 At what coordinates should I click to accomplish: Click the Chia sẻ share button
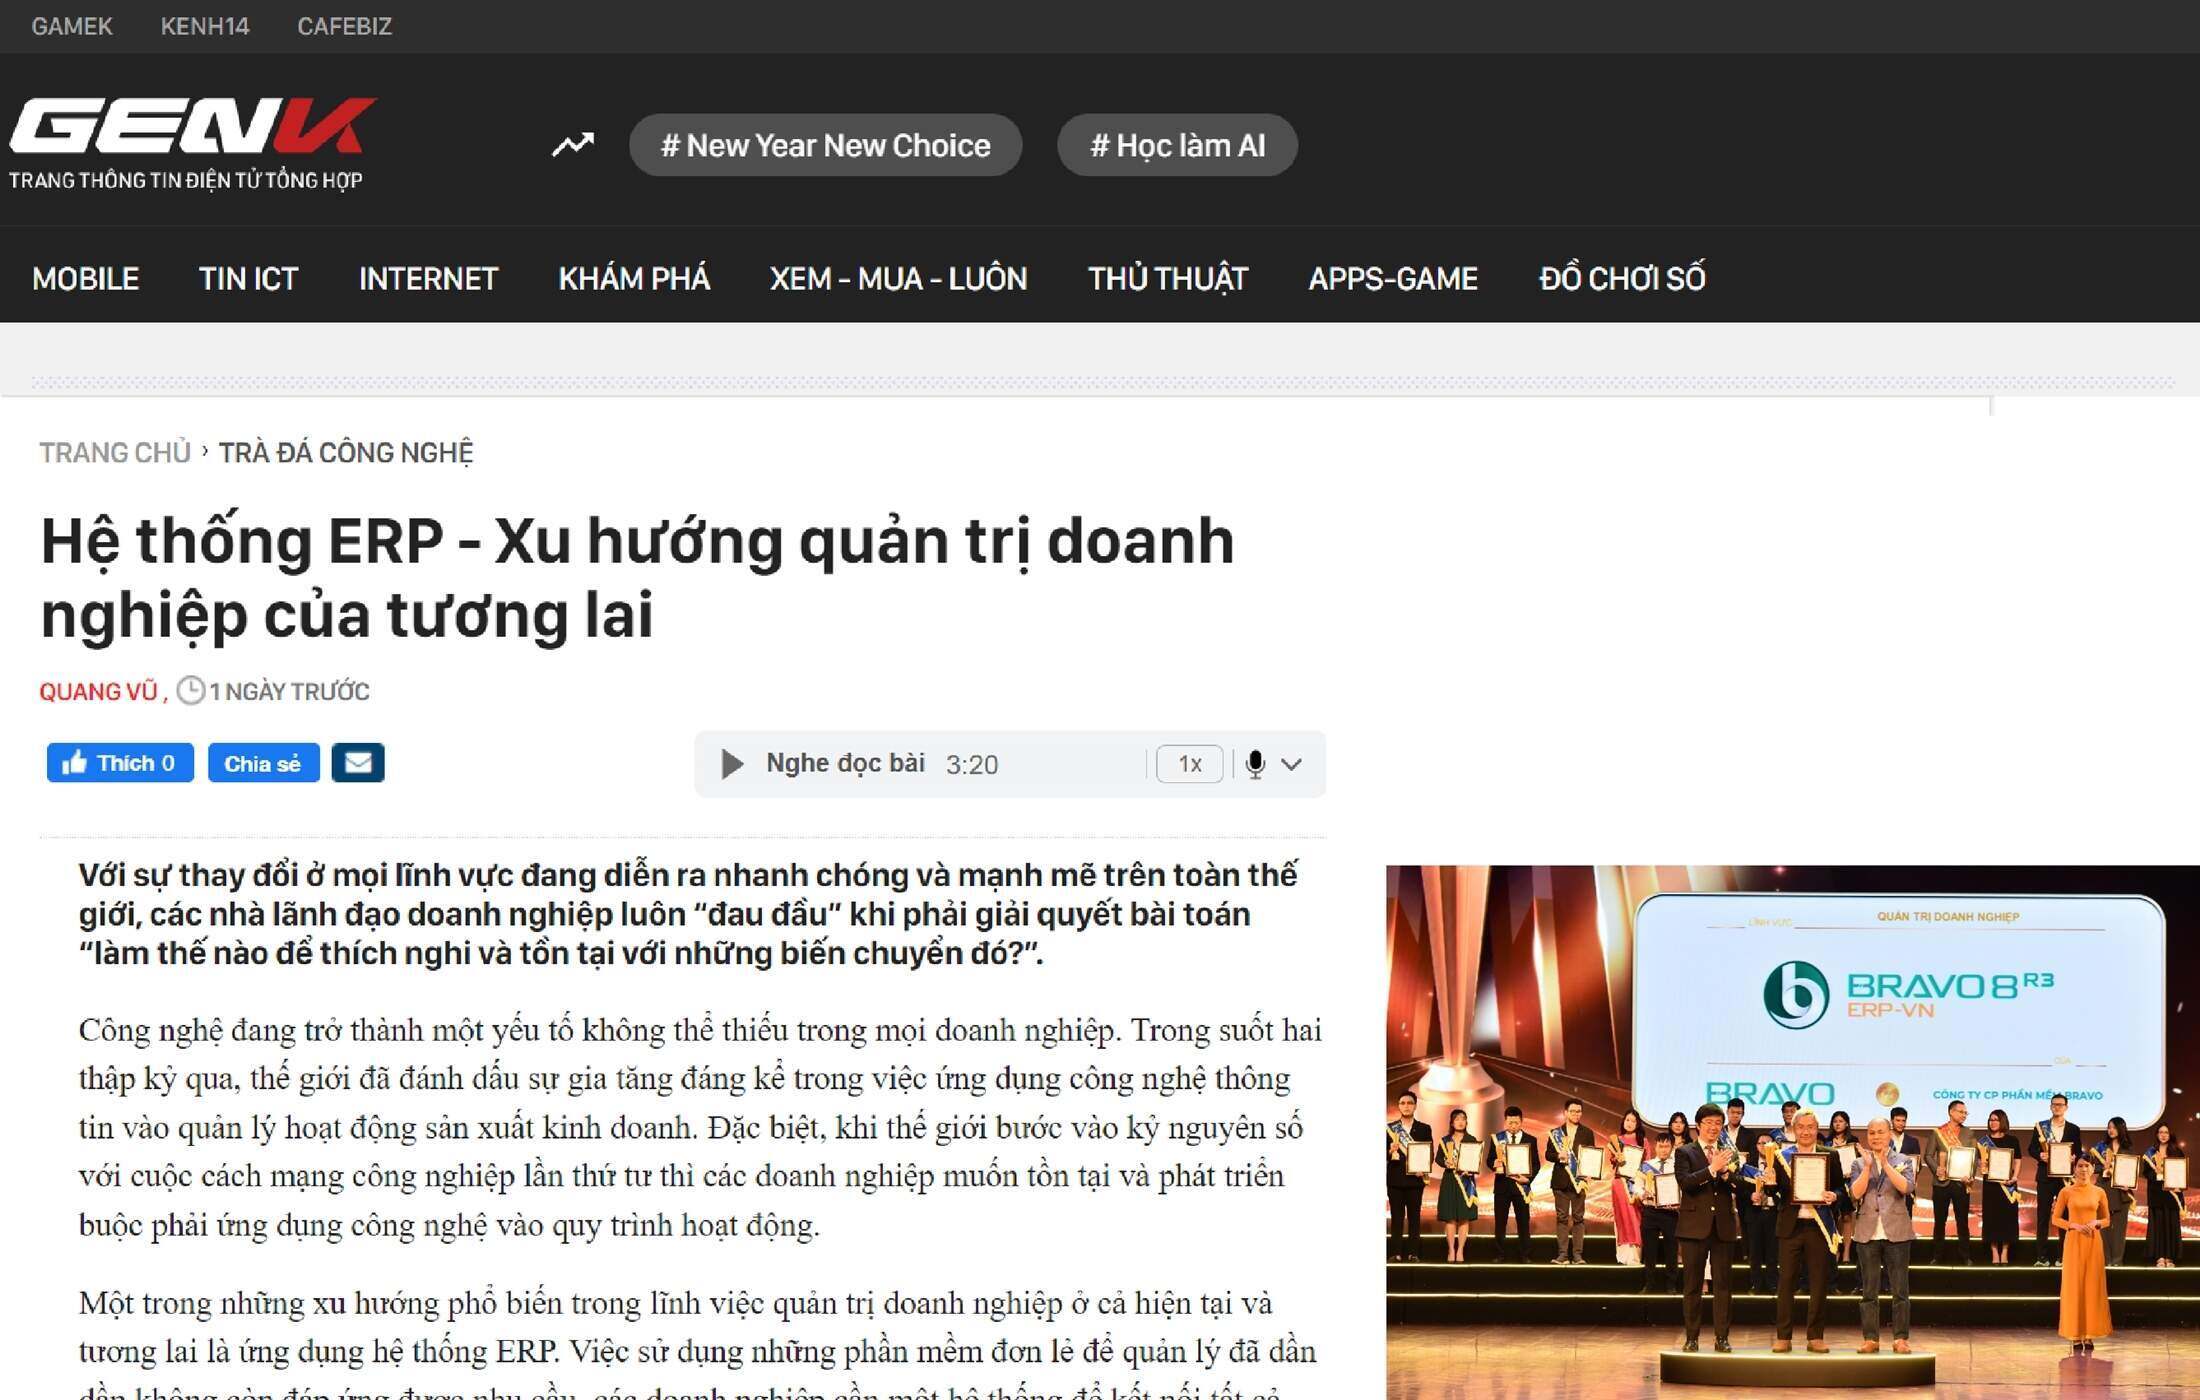pos(263,763)
